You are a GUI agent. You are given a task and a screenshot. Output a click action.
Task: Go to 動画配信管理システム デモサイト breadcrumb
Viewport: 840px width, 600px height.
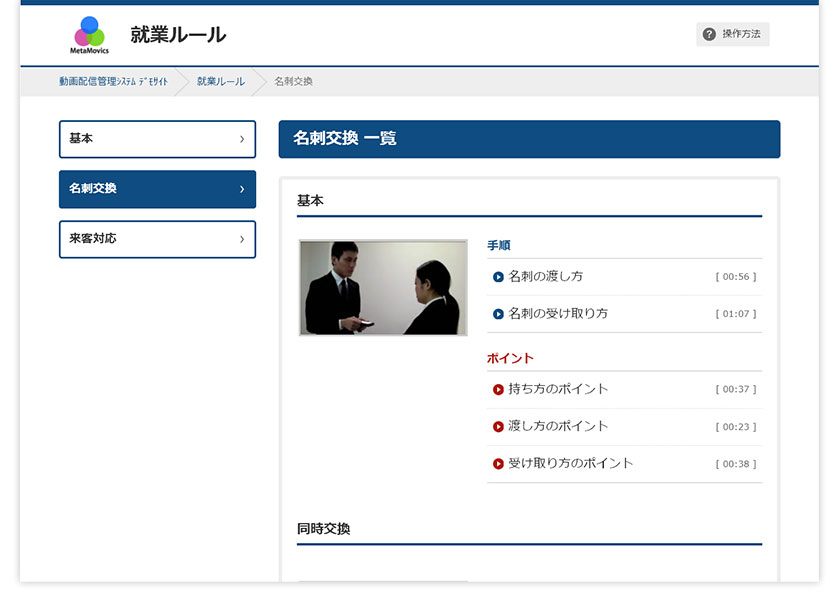pos(113,81)
